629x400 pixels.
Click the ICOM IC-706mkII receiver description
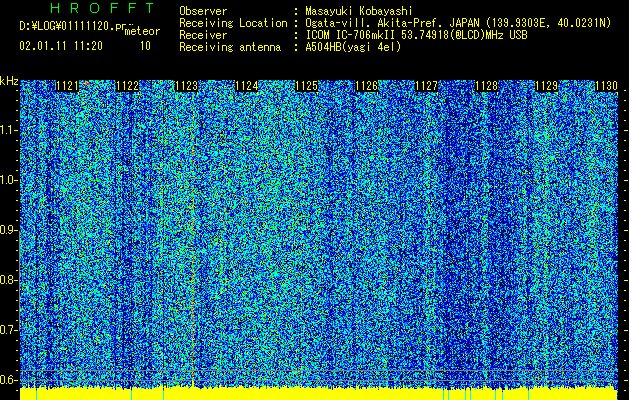pos(416,35)
